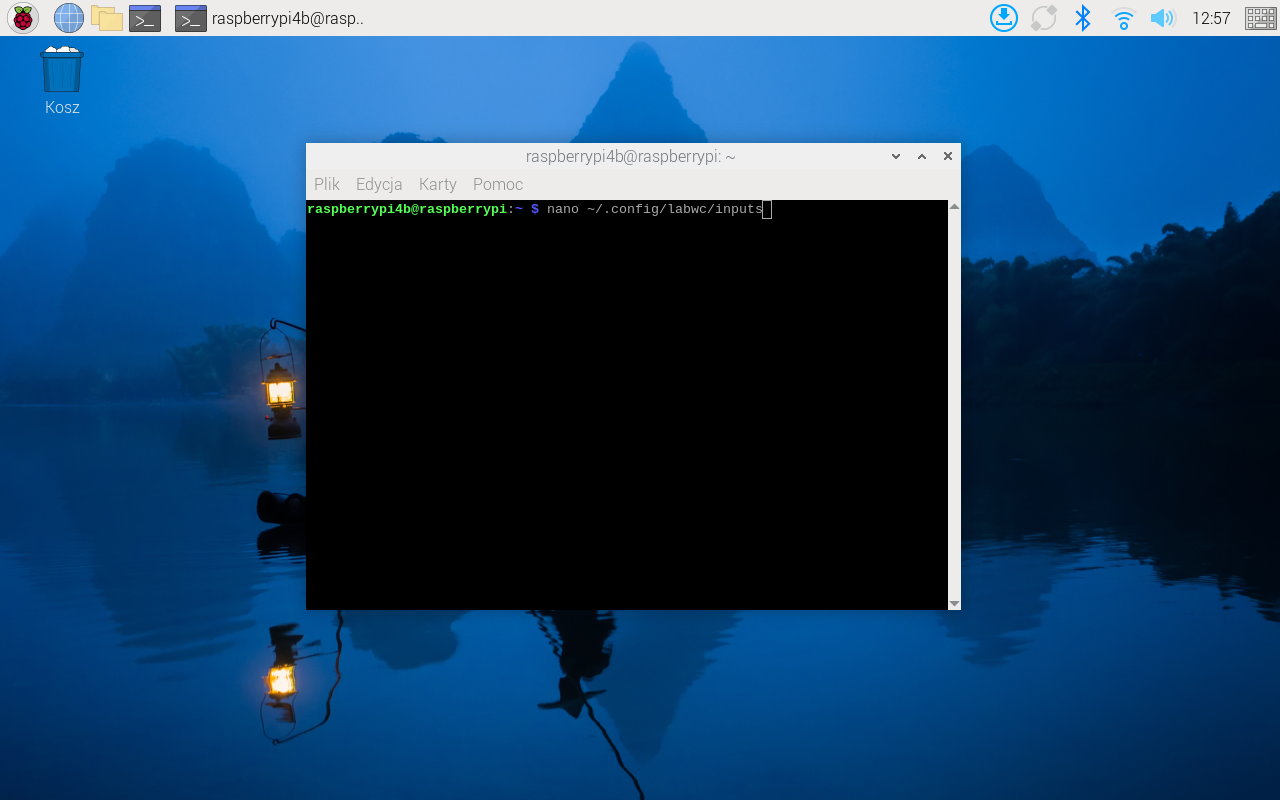Open the on-screen keyboard icon

point(1260,18)
